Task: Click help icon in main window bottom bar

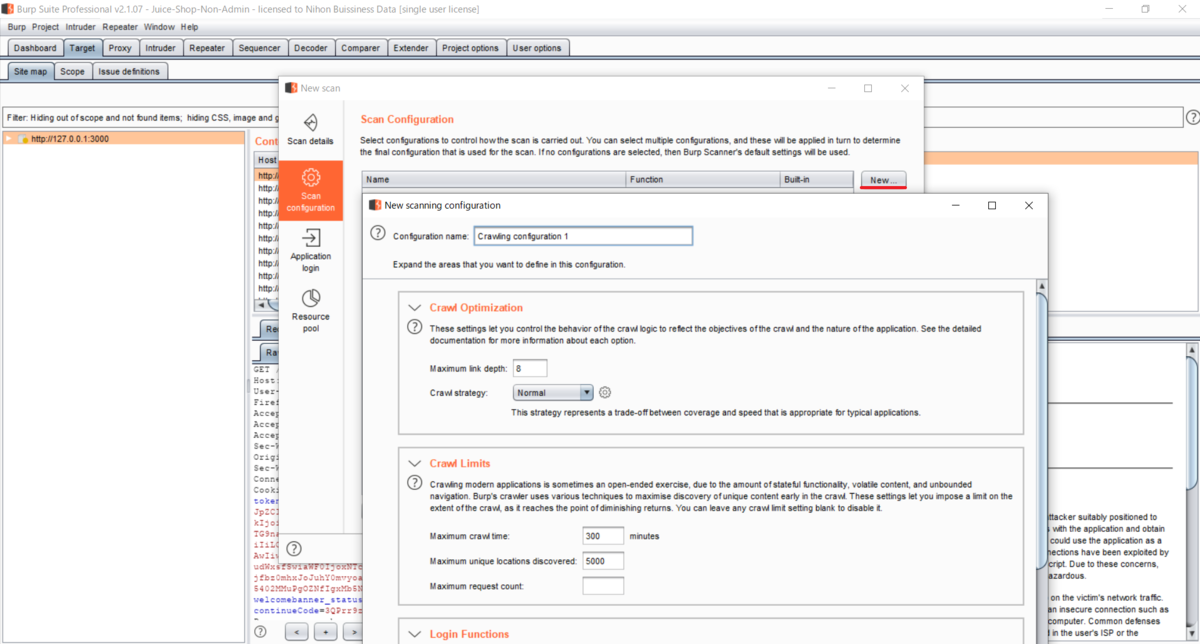Action: [260, 632]
